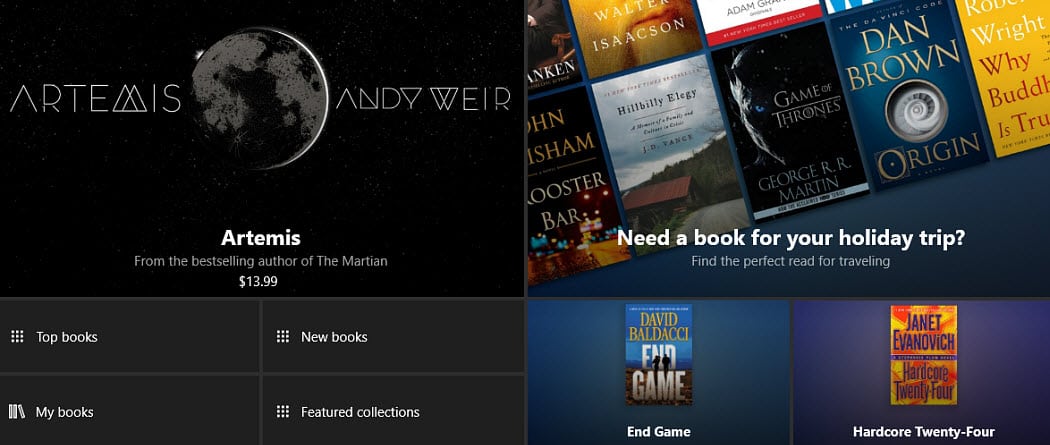Select the End Game title text
The image size is (1050, 445).
[658, 432]
